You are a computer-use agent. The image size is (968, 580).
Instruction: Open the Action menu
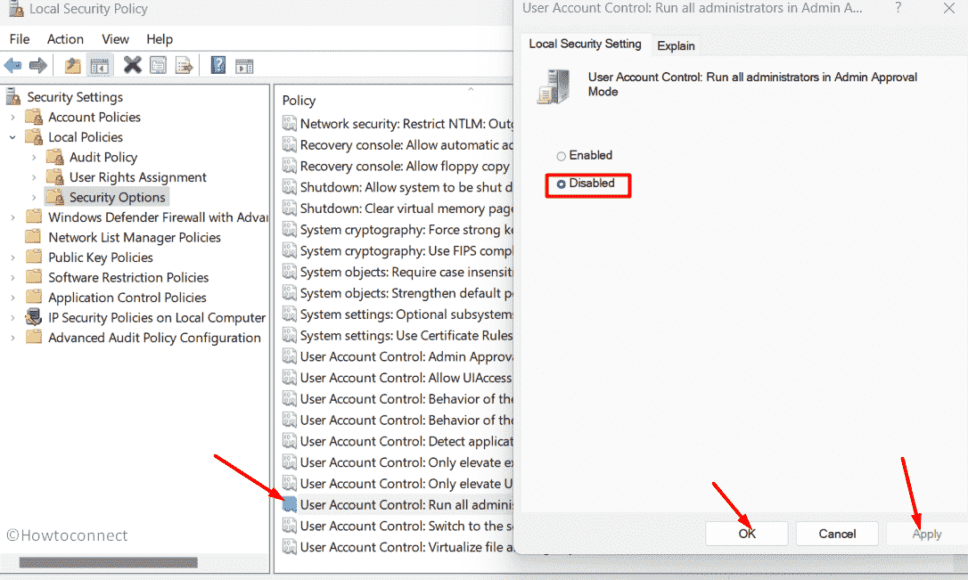(65, 39)
